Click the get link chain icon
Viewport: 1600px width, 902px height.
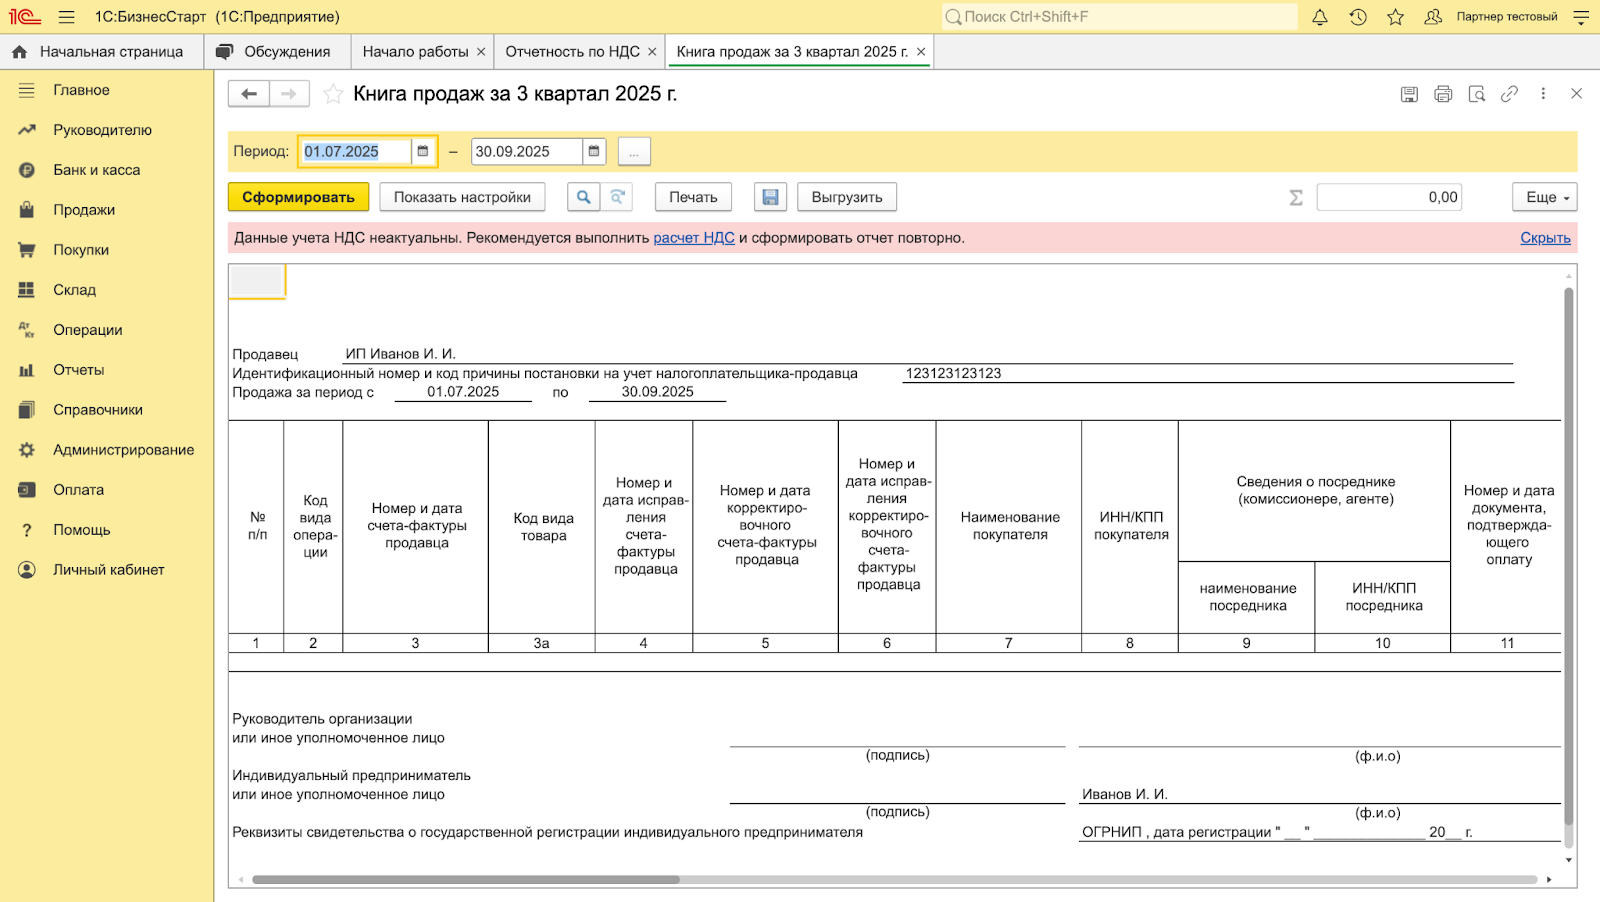pos(1510,94)
